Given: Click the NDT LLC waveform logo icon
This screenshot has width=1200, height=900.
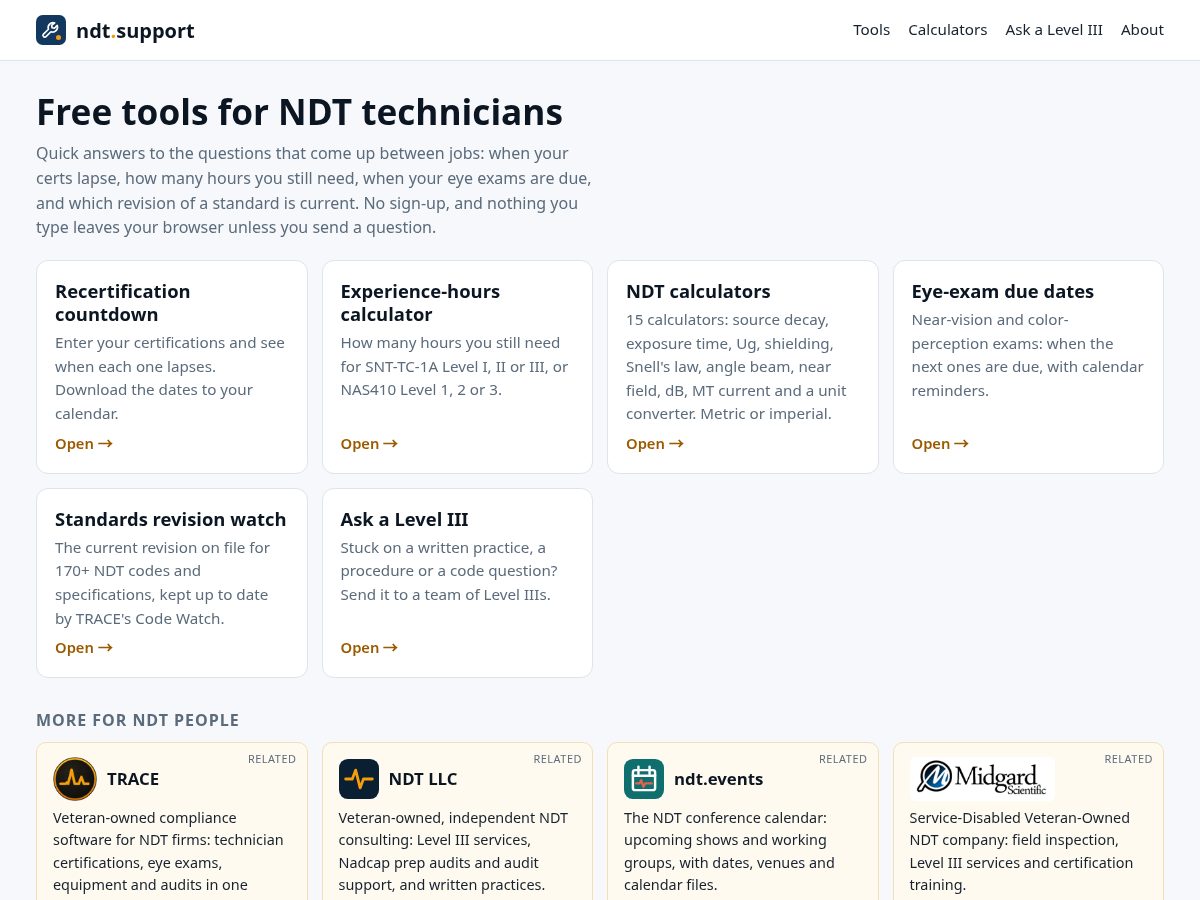Looking at the screenshot, I should pos(359,779).
